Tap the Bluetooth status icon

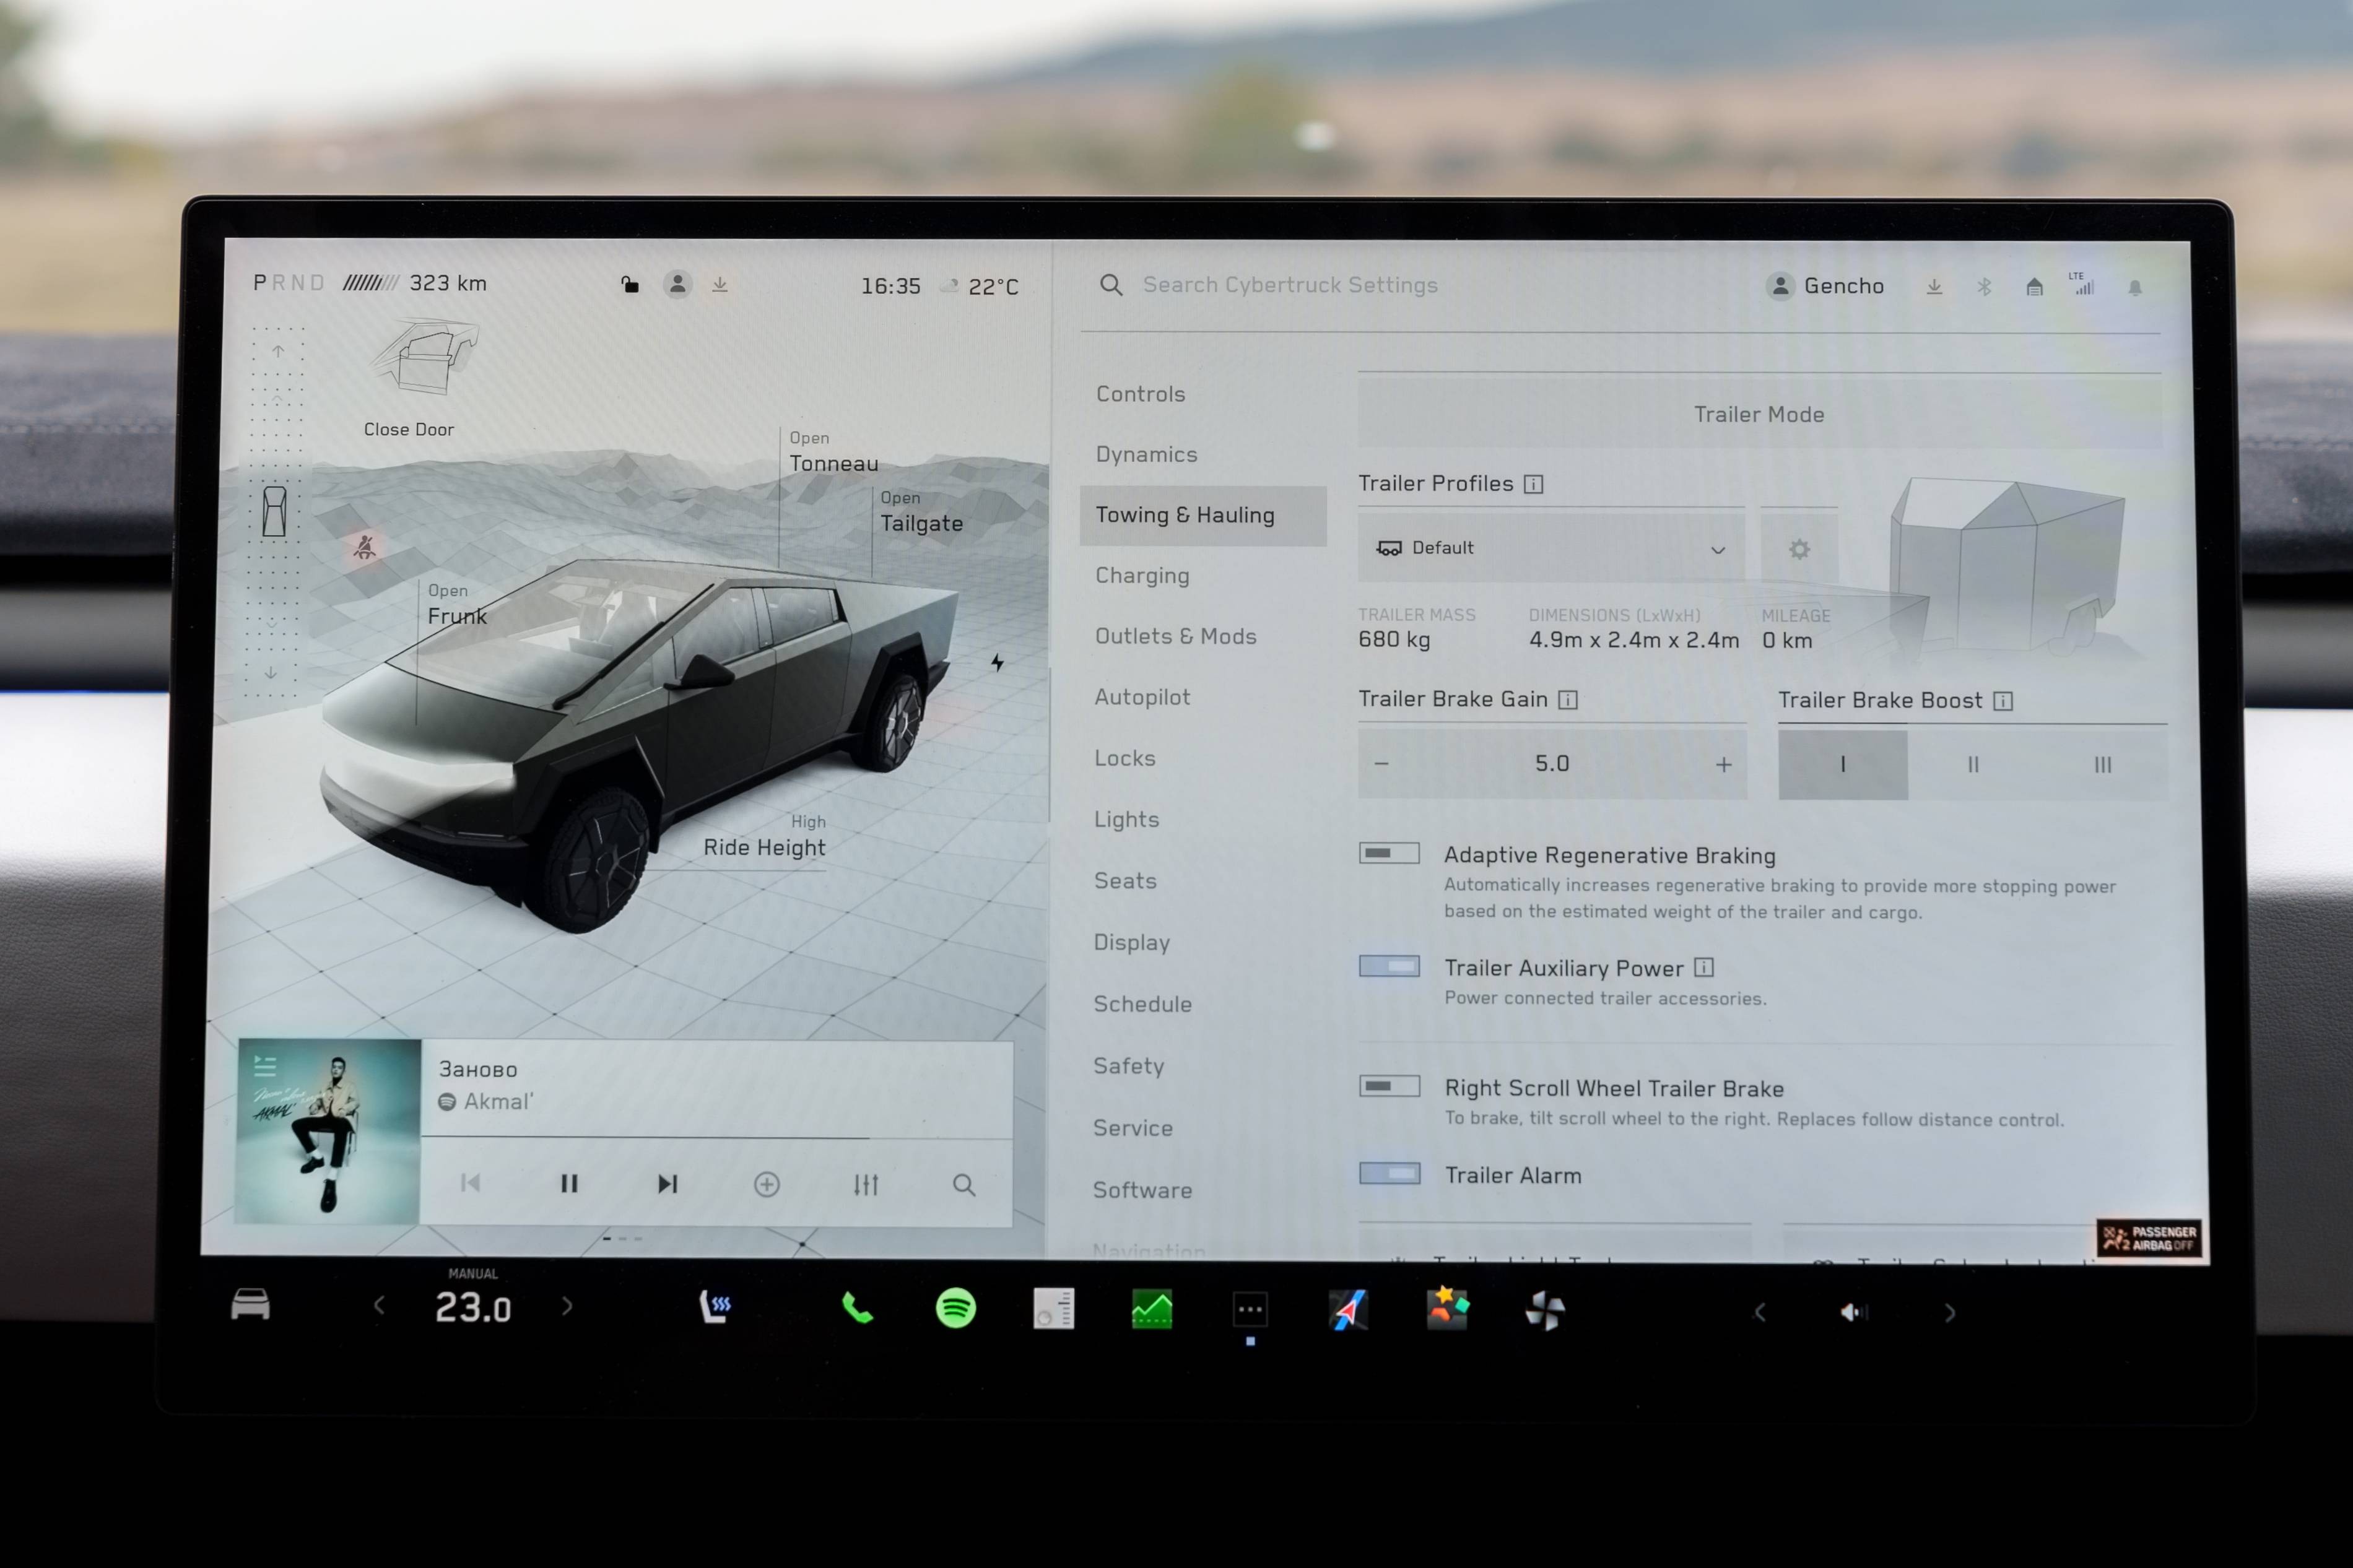(x=1984, y=287)
